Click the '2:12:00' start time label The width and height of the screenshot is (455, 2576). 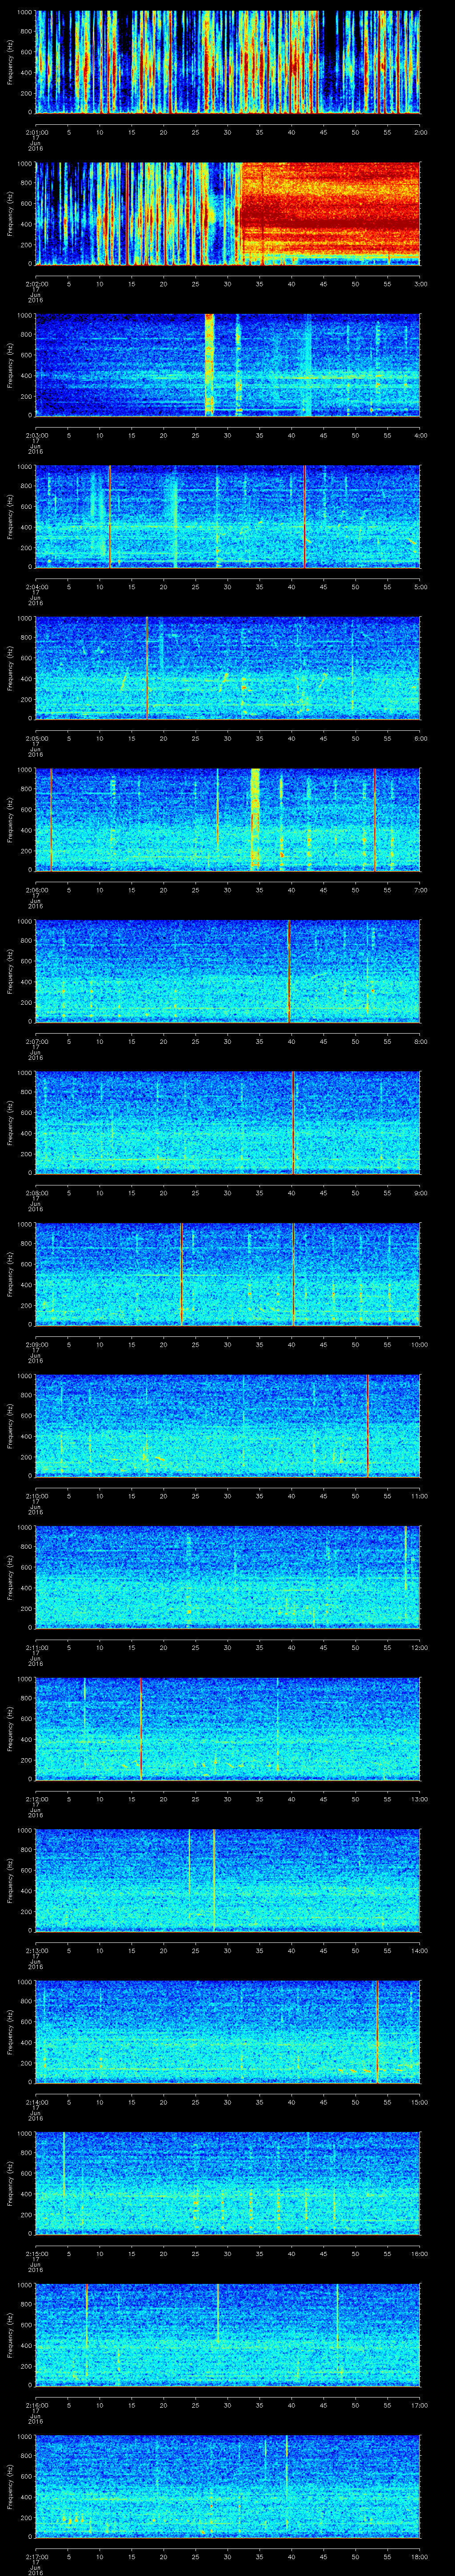(36, 1799)
